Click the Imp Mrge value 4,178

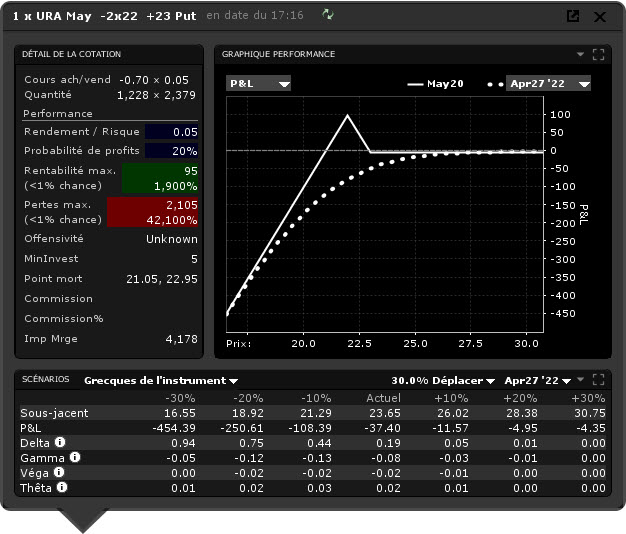(x=181, y=339)
